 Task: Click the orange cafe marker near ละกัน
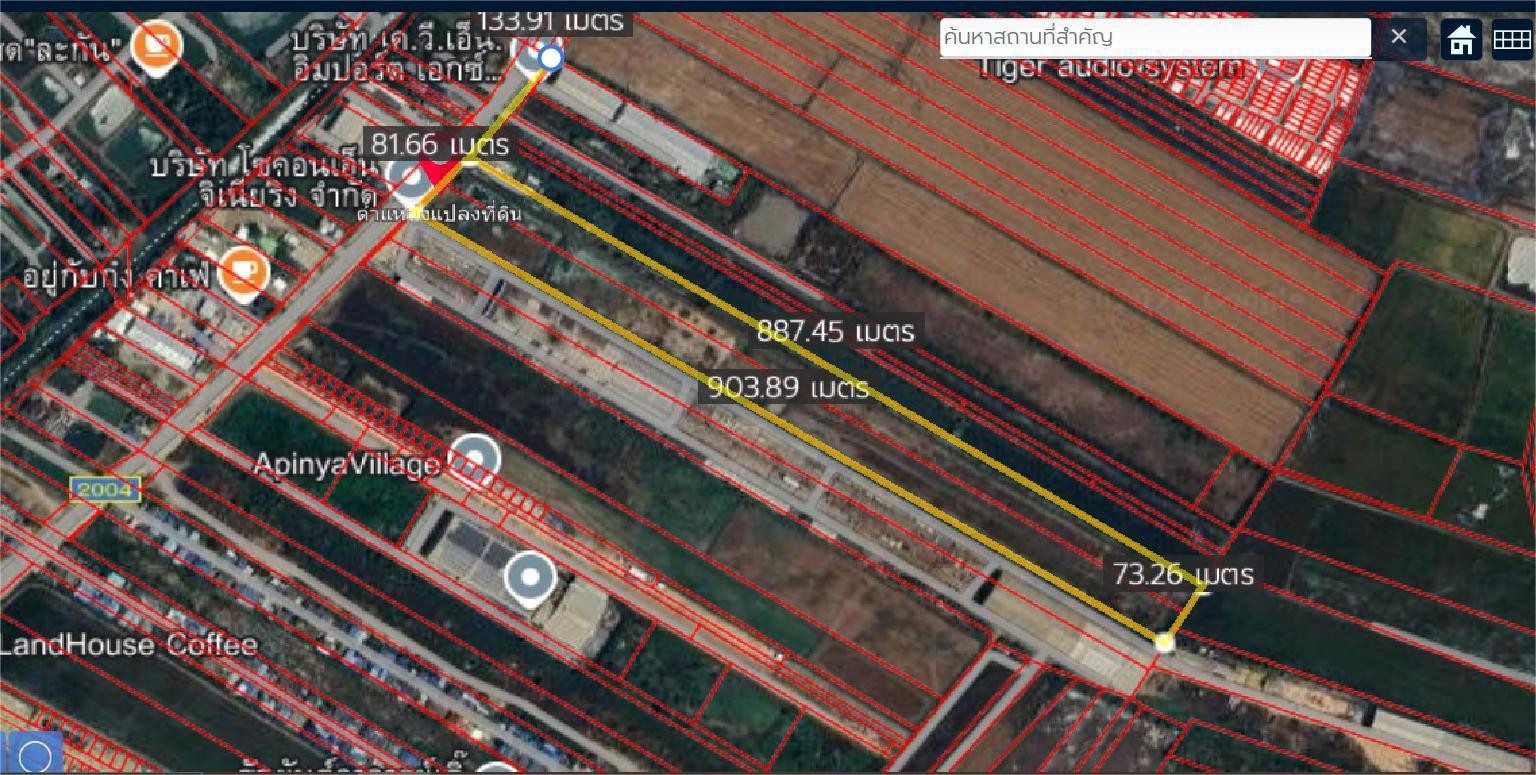[x=156, y=45]
